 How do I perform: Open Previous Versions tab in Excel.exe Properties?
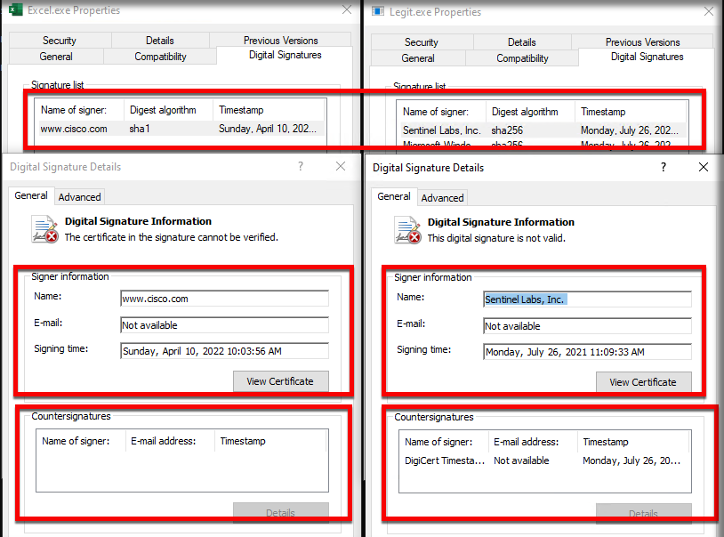click(280, 40)
